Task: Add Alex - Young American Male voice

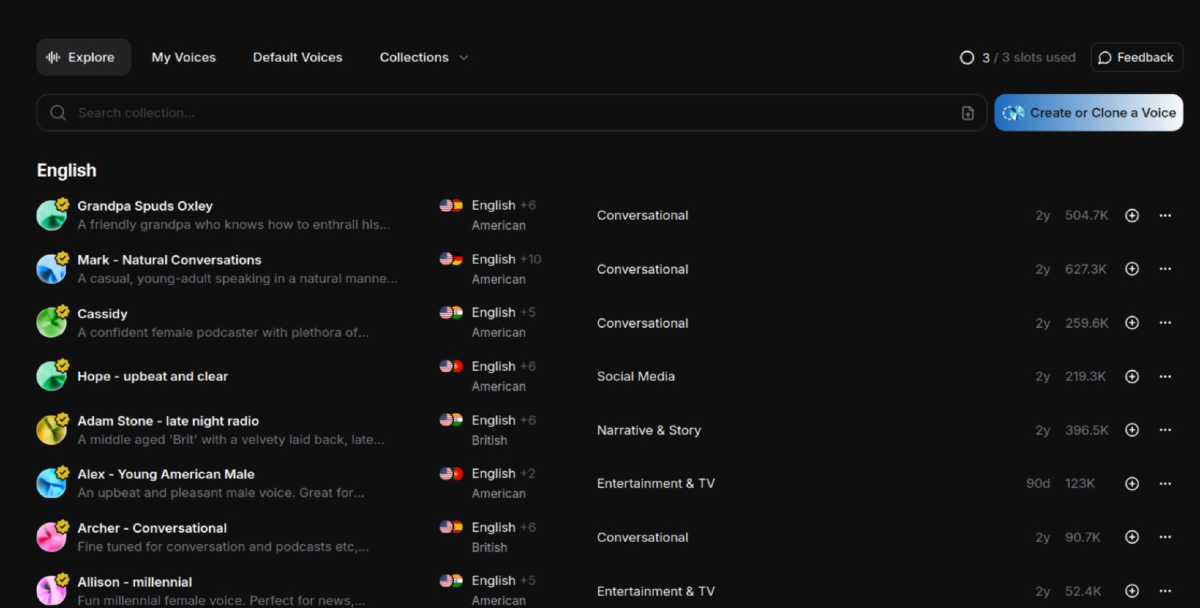Action: click(x=1132, y=484)
